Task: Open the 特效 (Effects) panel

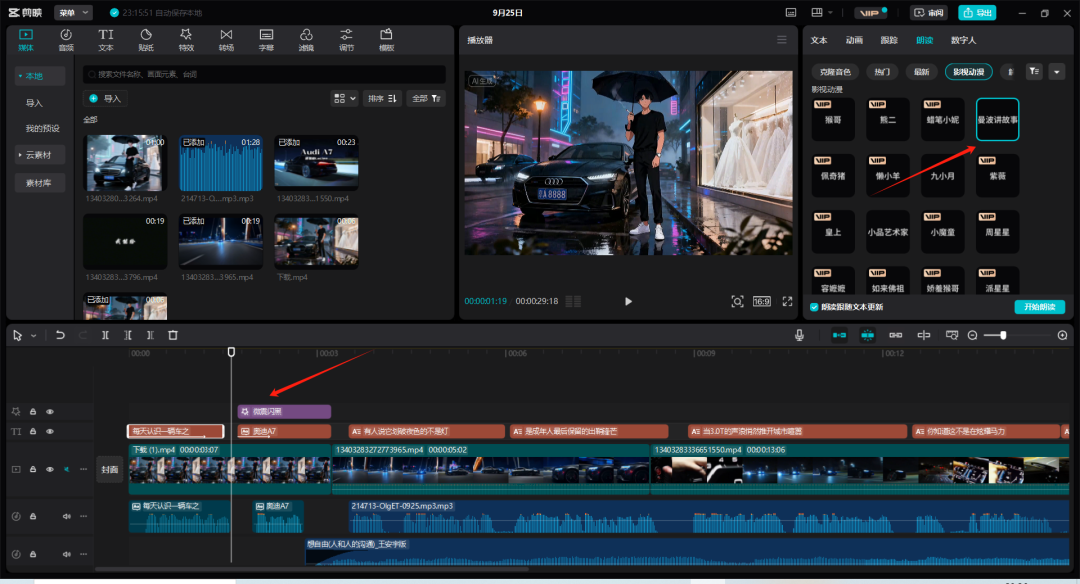Action: [x=186, y=39]
